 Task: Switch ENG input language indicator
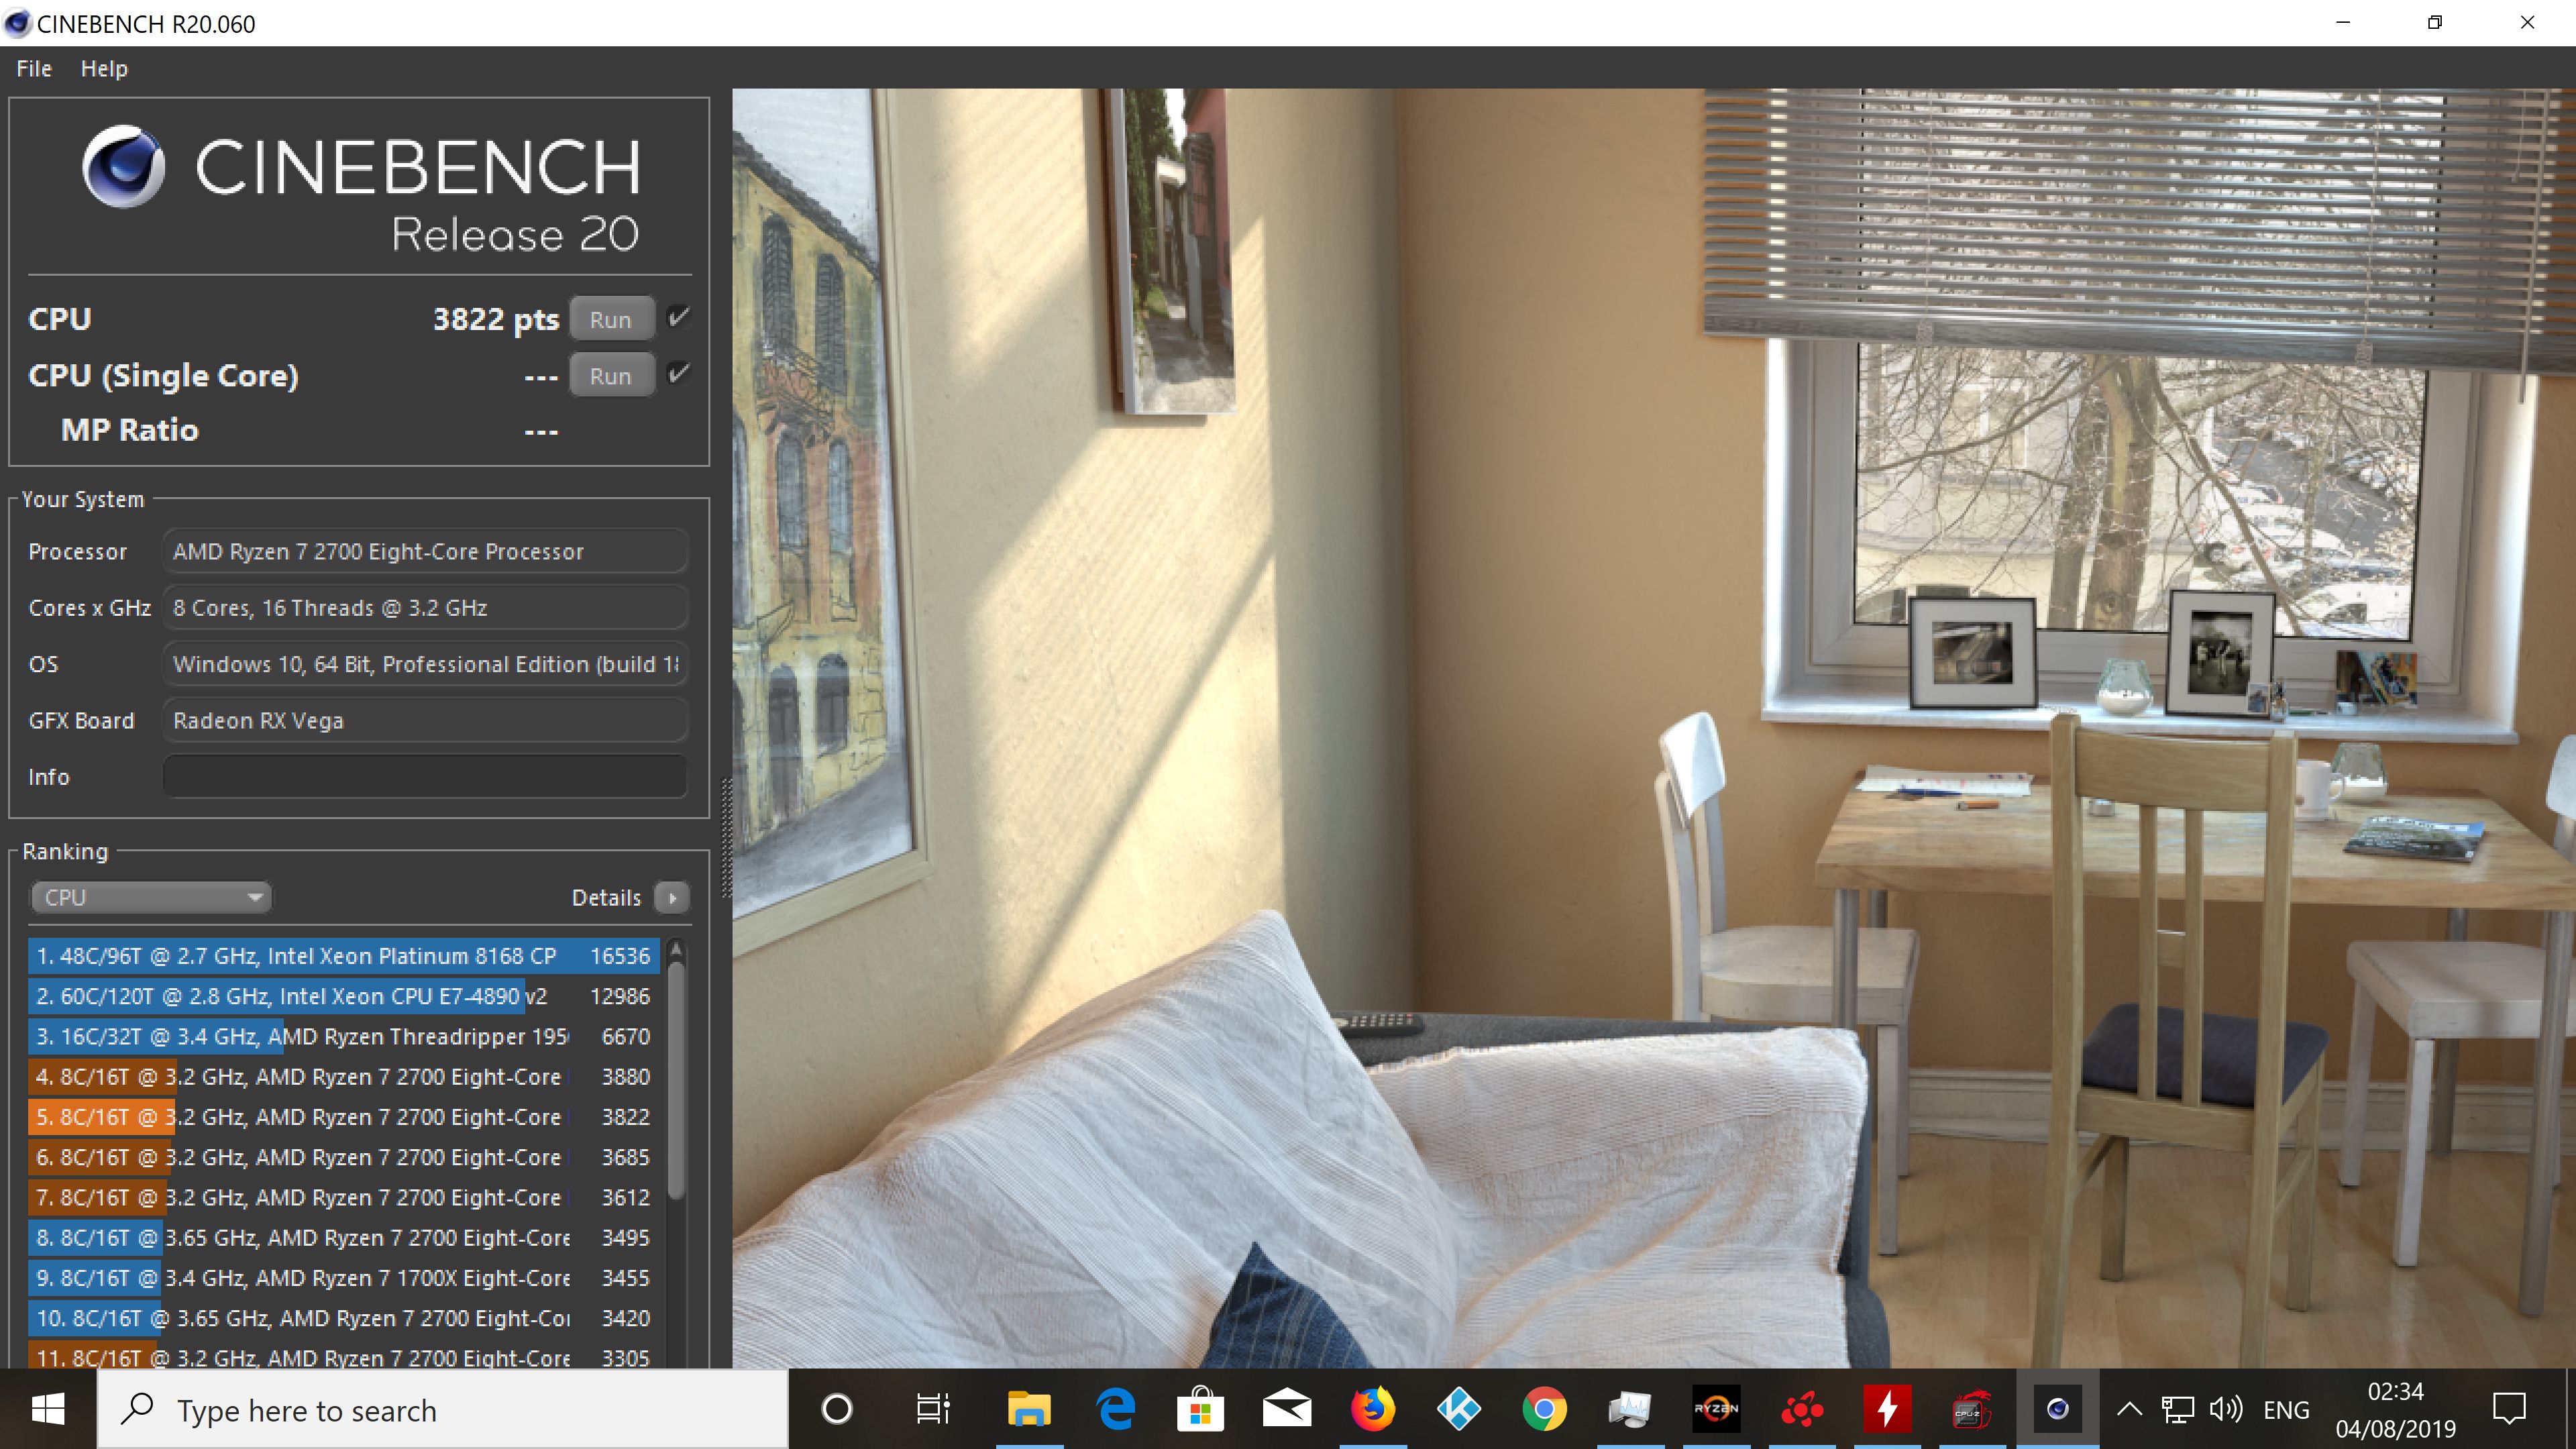2286,1410
